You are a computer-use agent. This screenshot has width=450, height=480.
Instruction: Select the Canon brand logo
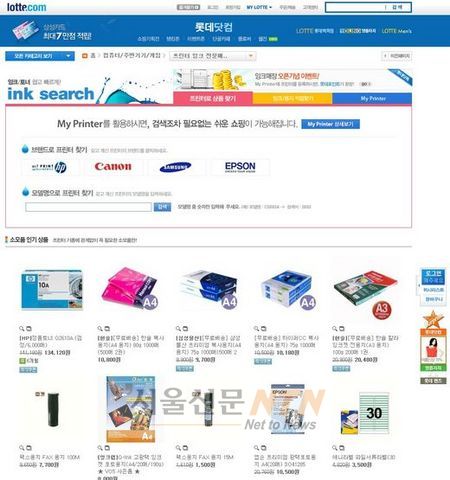click(x=113, y=167)
